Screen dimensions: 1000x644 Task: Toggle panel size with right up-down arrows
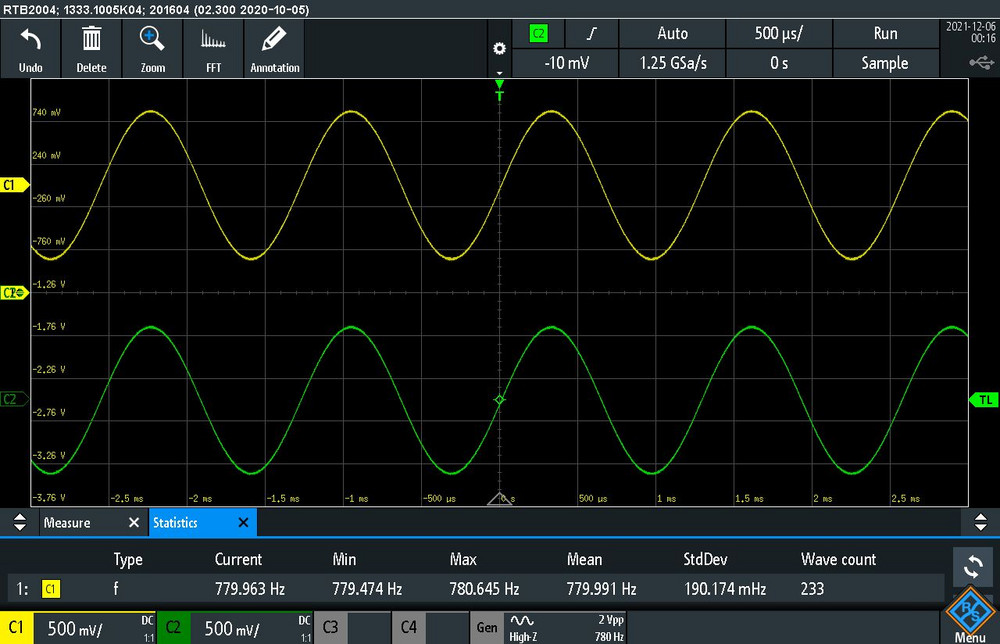click(x=981, y=522)
